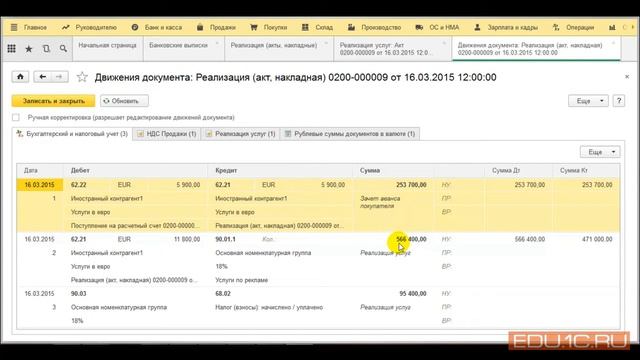Click Поступление на расчетный счет 0200-00000 cell

pos(135,226)
